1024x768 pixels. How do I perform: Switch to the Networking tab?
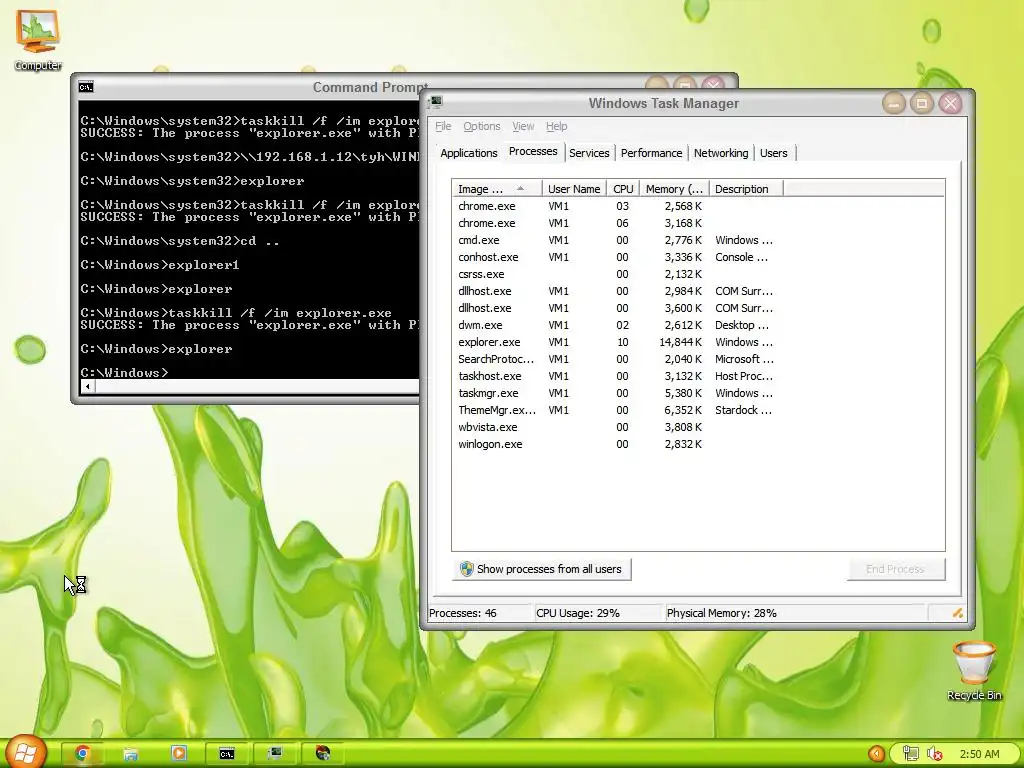click(721, 153)
